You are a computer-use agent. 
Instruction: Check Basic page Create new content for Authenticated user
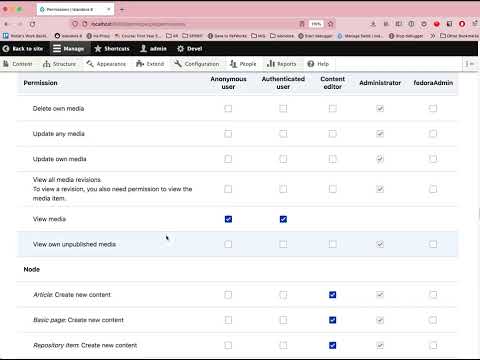(283, 320)
